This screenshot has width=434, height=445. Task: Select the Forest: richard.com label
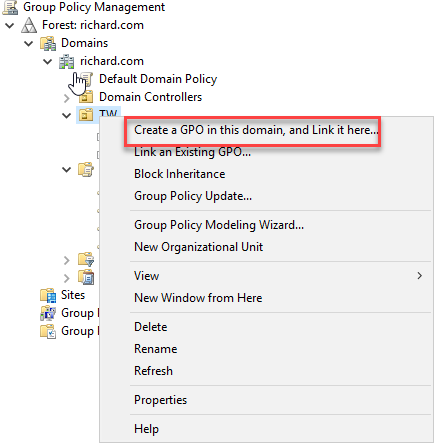click(93, 25)
